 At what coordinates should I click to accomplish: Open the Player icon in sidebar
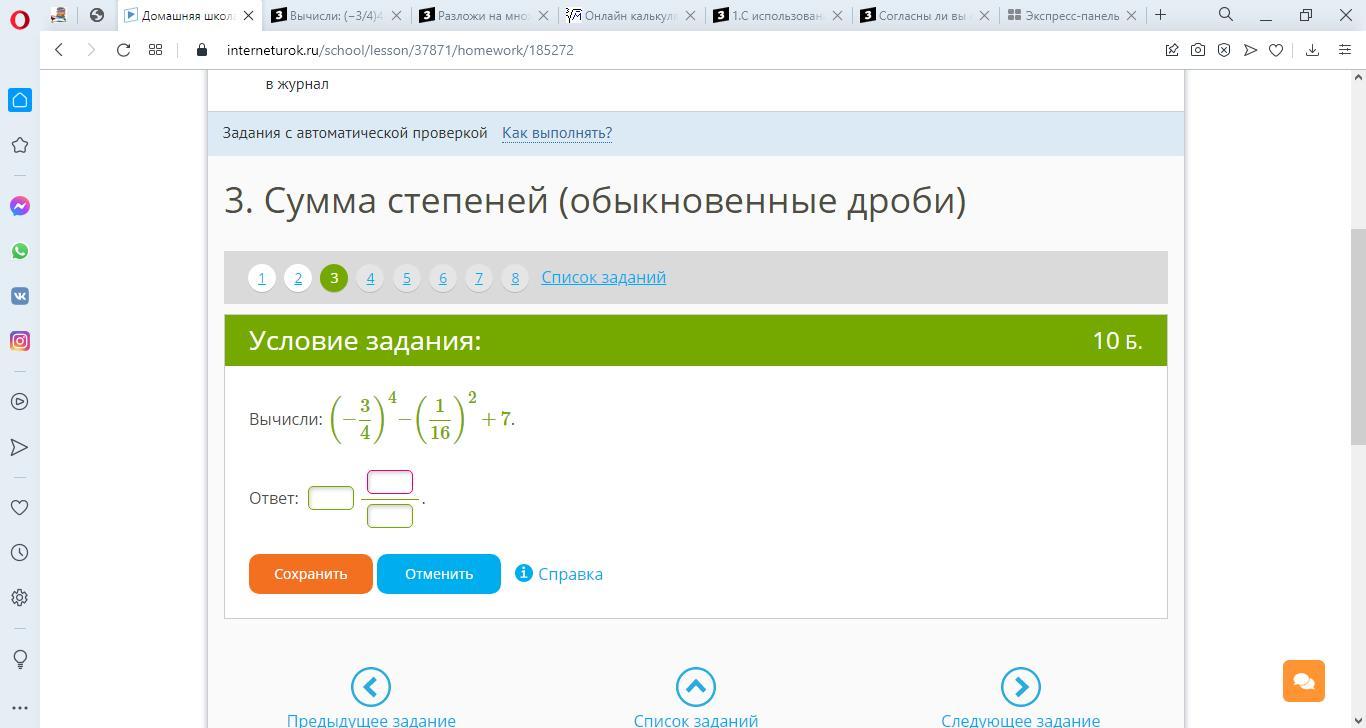tap(20, 402)
